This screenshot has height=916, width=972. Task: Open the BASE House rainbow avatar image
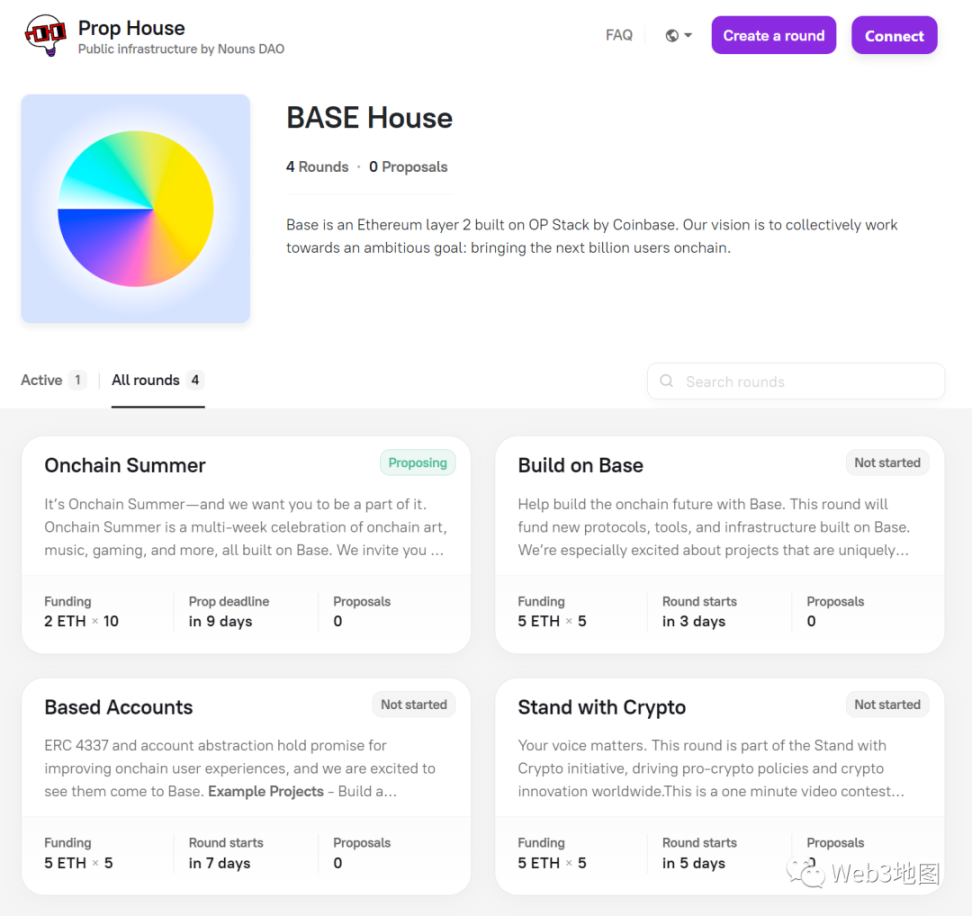click(136, 209)
